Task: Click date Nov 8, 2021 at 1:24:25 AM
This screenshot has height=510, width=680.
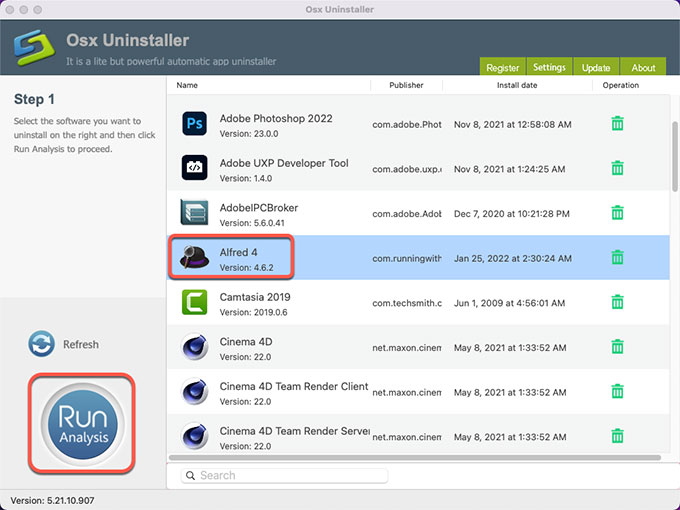Action: [x=510, y=169]
